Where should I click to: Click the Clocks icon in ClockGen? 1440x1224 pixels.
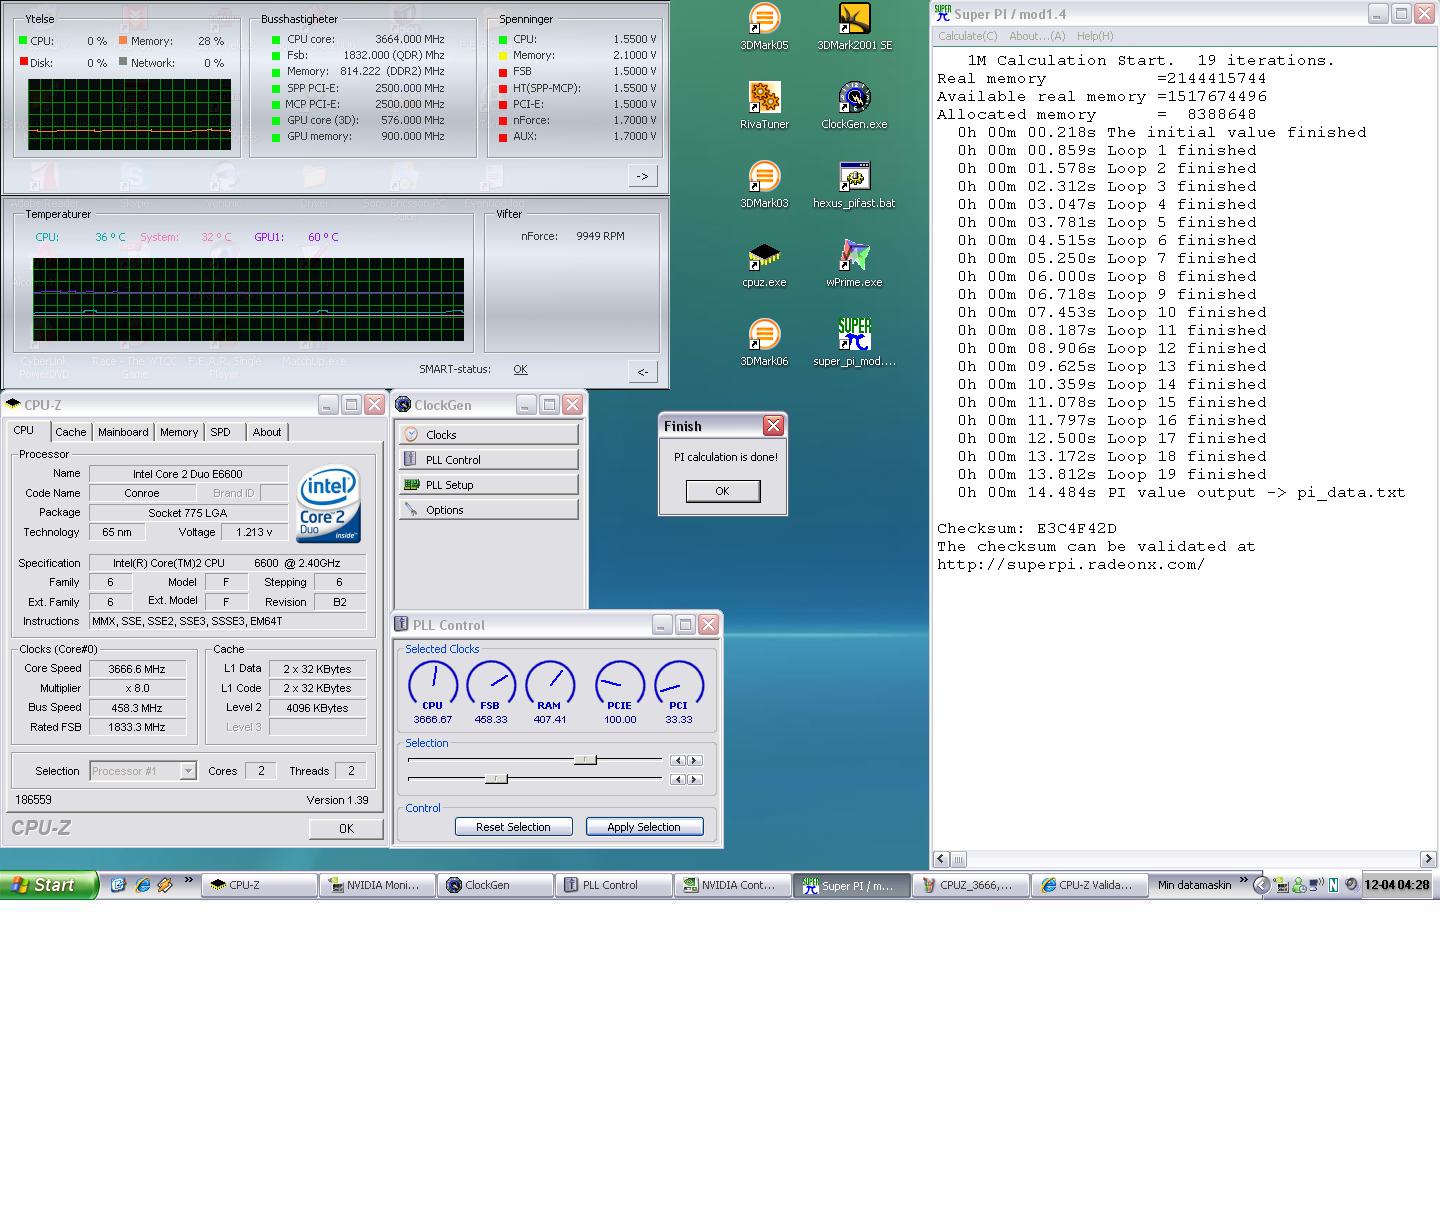click(411, 434)
